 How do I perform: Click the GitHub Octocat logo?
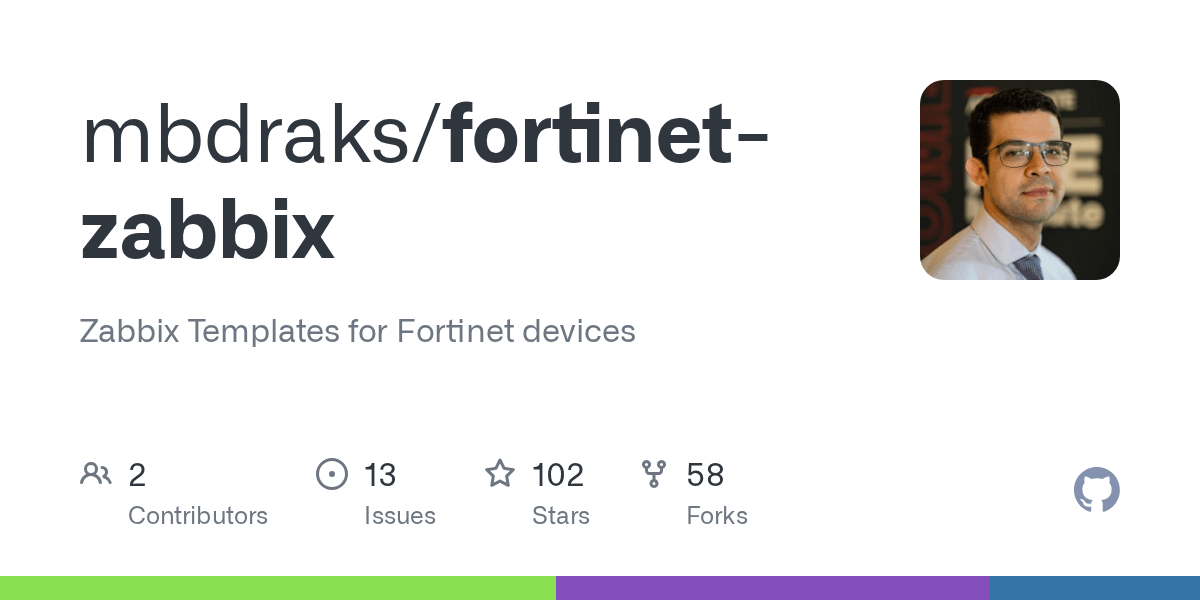1096,490
